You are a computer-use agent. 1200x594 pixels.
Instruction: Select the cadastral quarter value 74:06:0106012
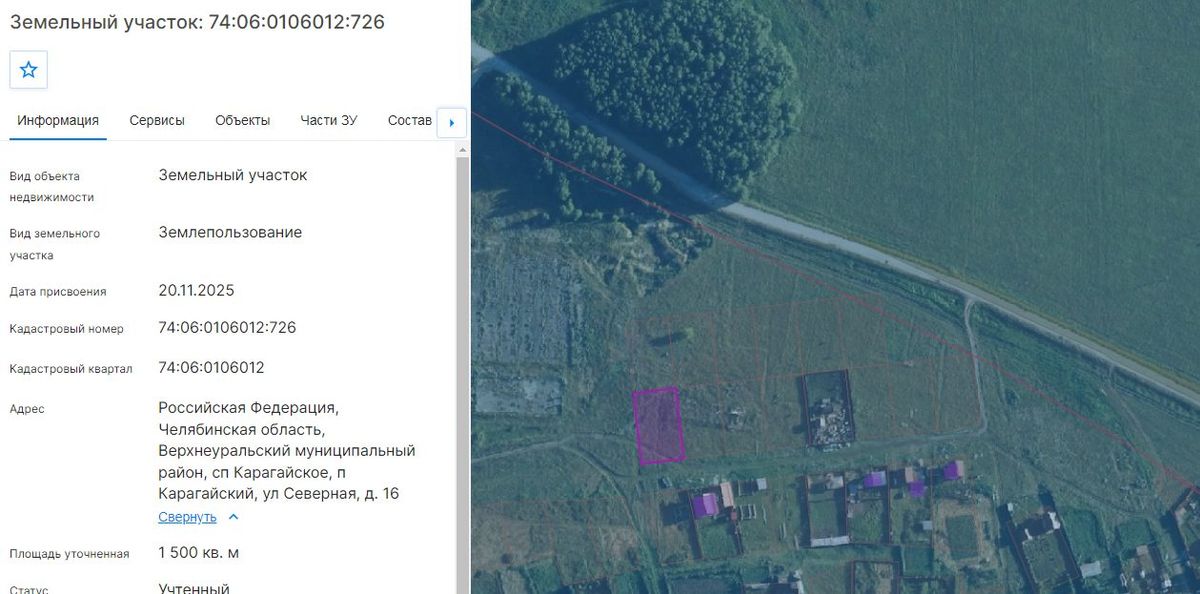(211, 368)
